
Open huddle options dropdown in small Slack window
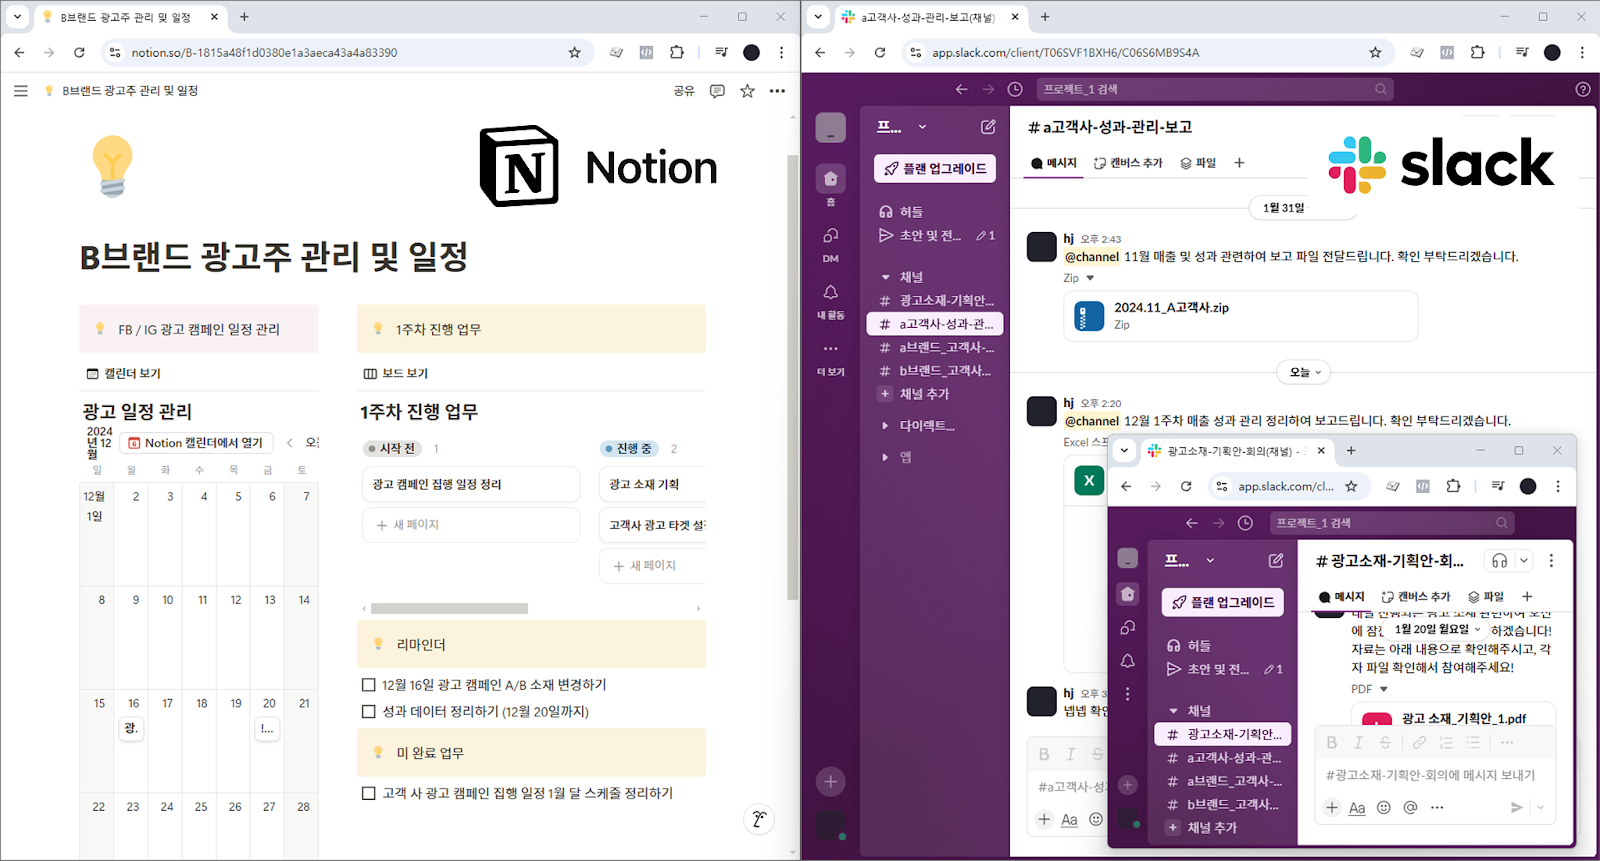1523,561
